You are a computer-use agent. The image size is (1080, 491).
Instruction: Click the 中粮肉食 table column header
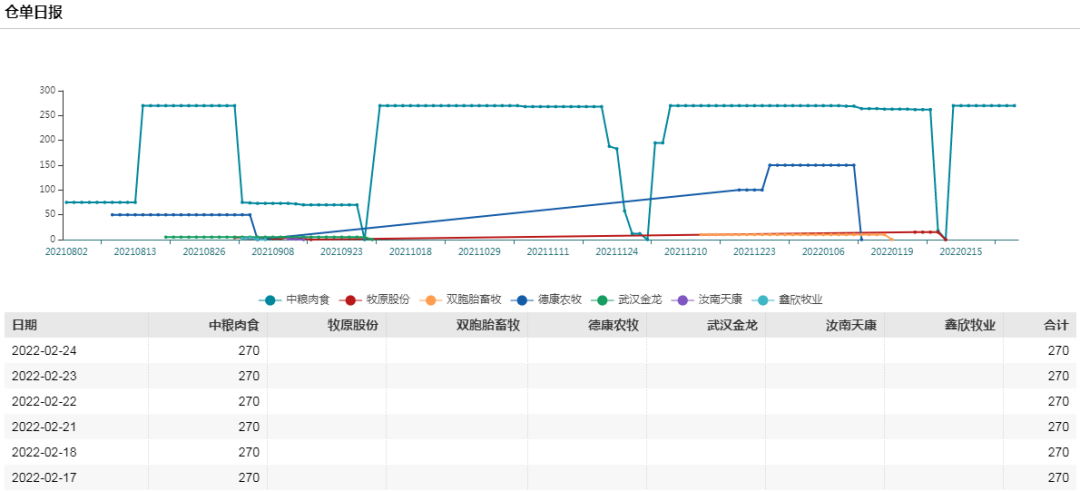click(x=234, y=325)
